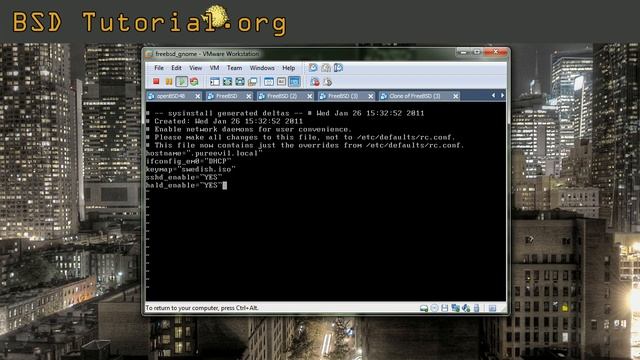The height and width of the screenshot is (360, 640).
Task: Click the USB device status bar icon
Action: [476, 308]
